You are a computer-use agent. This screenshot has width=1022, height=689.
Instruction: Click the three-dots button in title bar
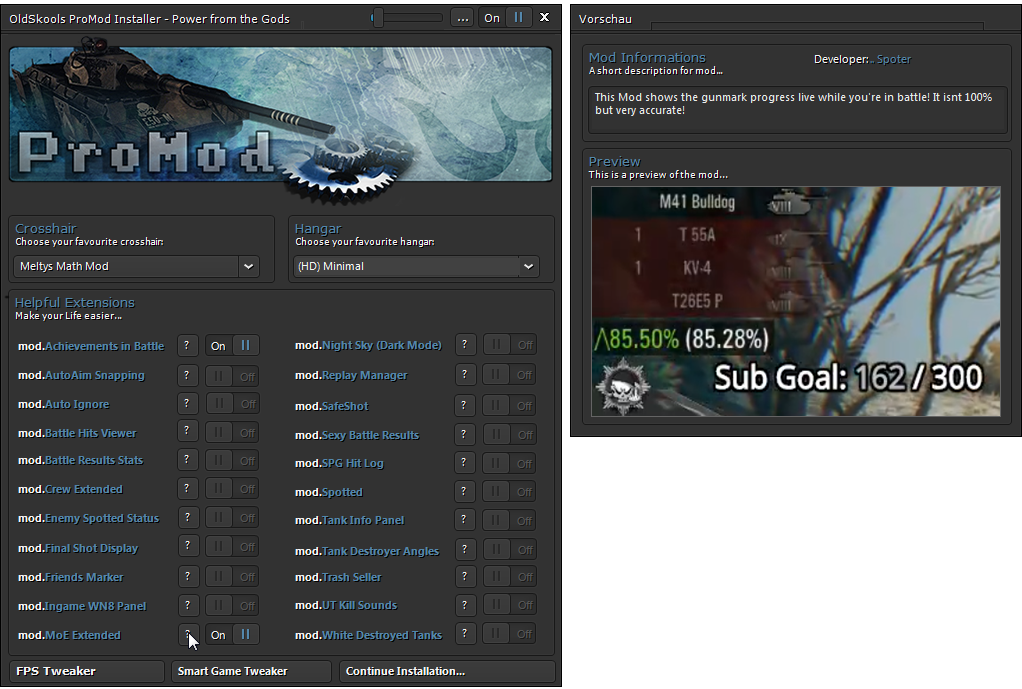click(461, 18)
